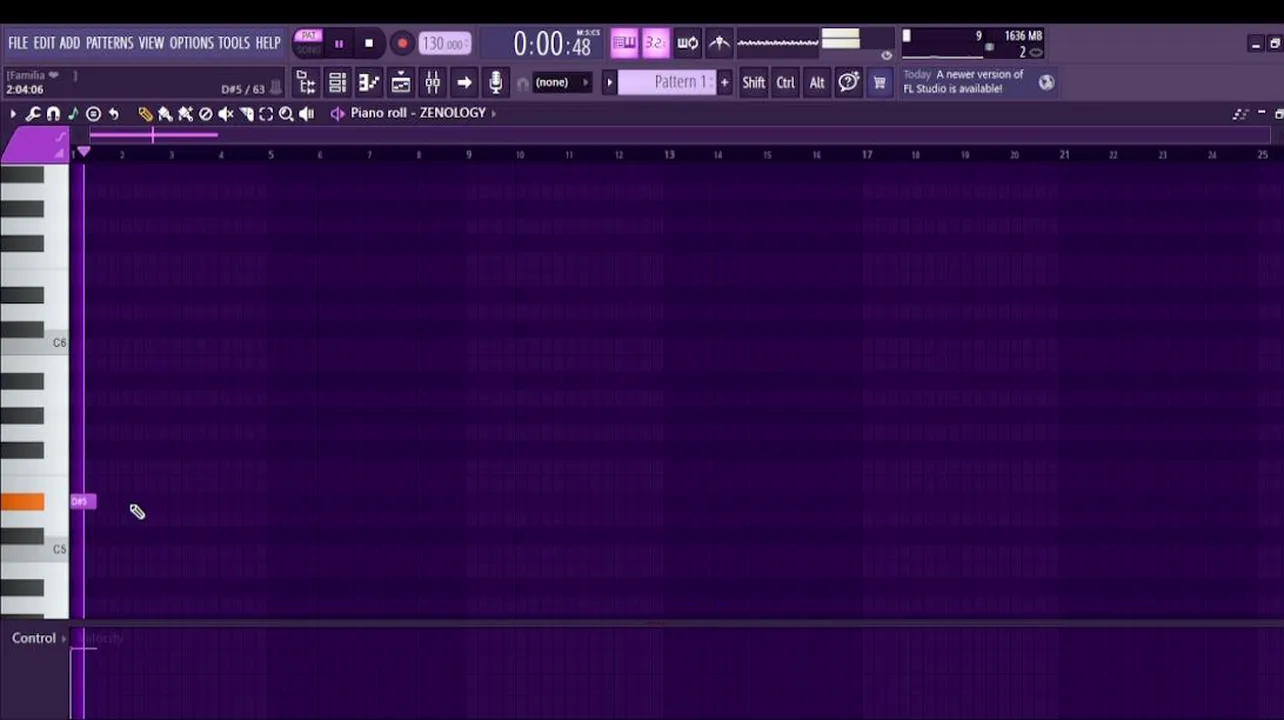Click the C6 piano key

coord(34,343)
